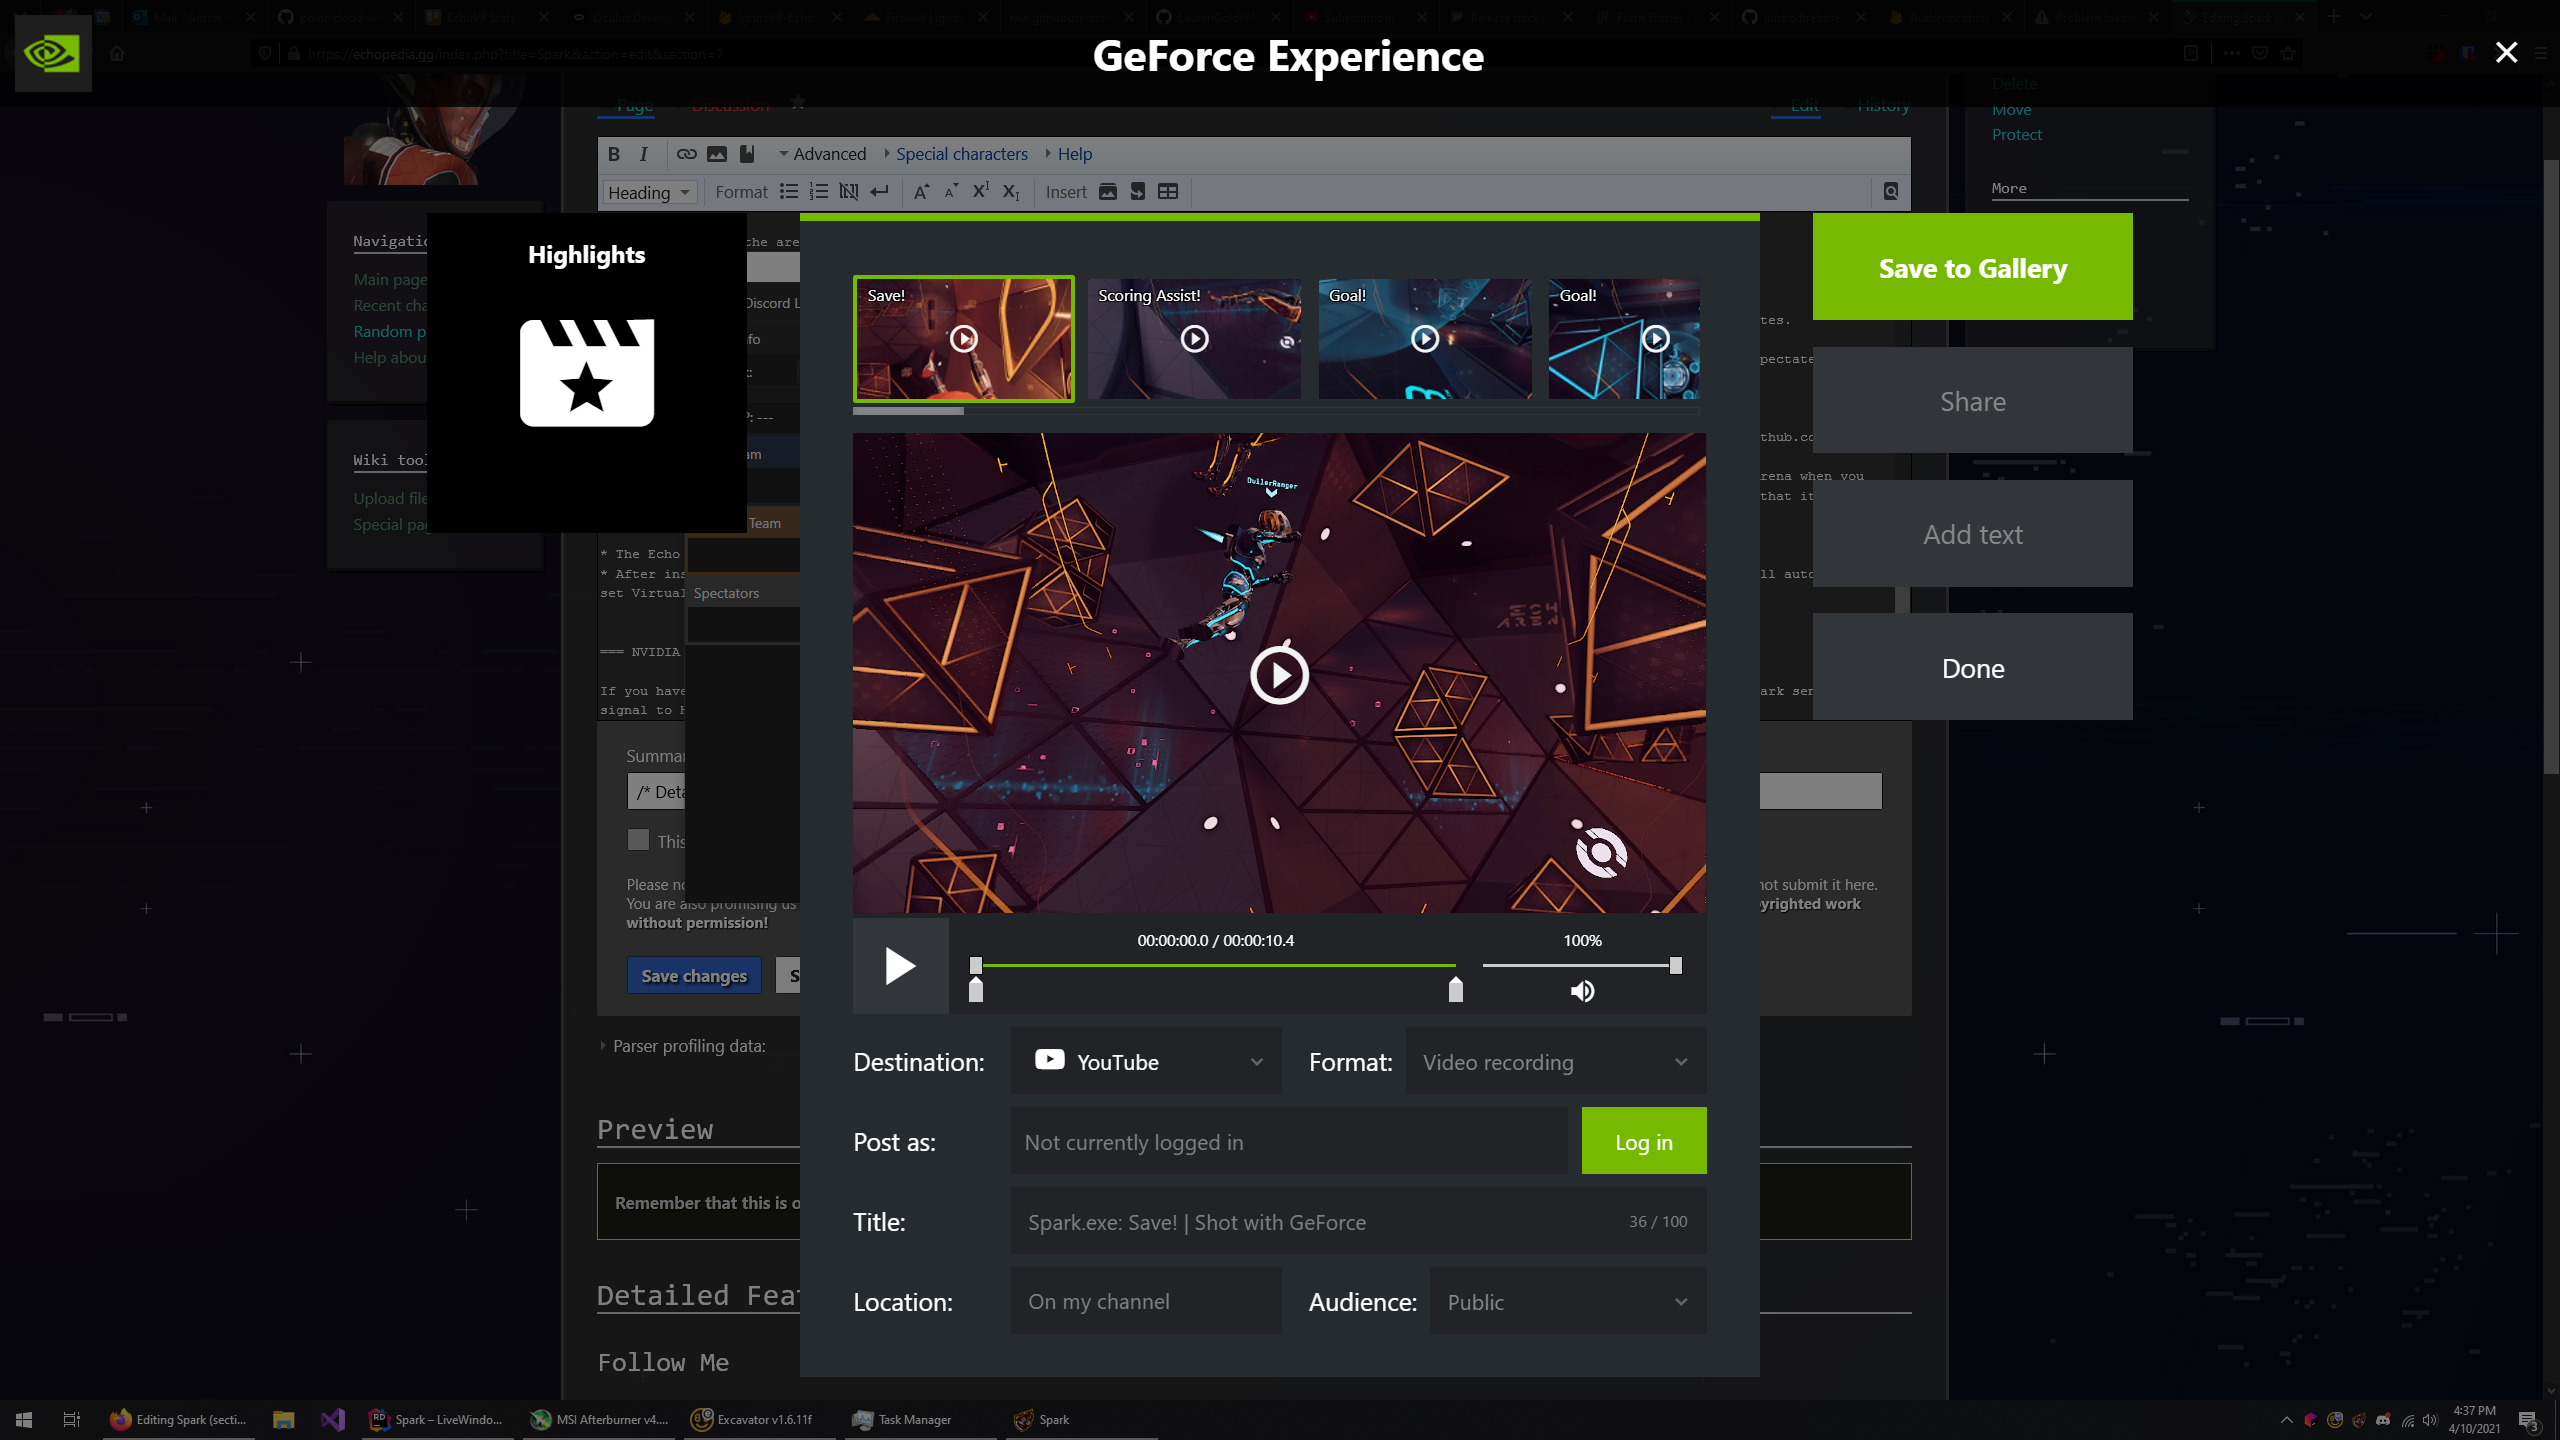Switch to Firefox "Editing Spark" taskbar item
This screenshot has height=1440, width=2560.
(179, 1420)
